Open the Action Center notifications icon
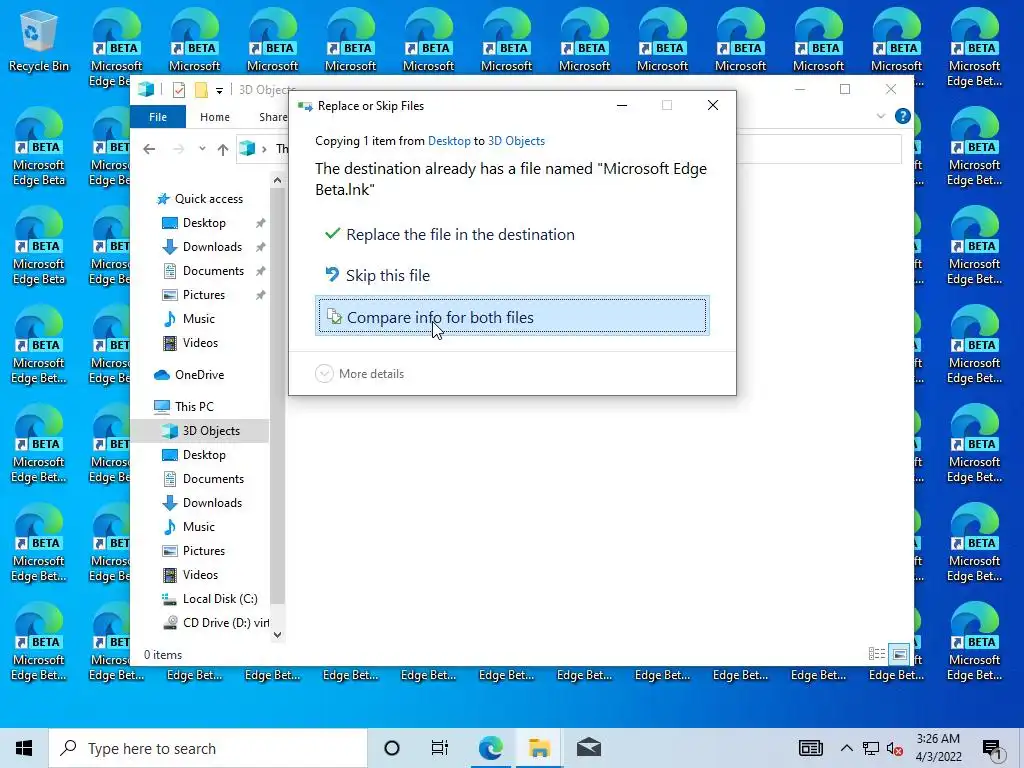 click(992, 749)
